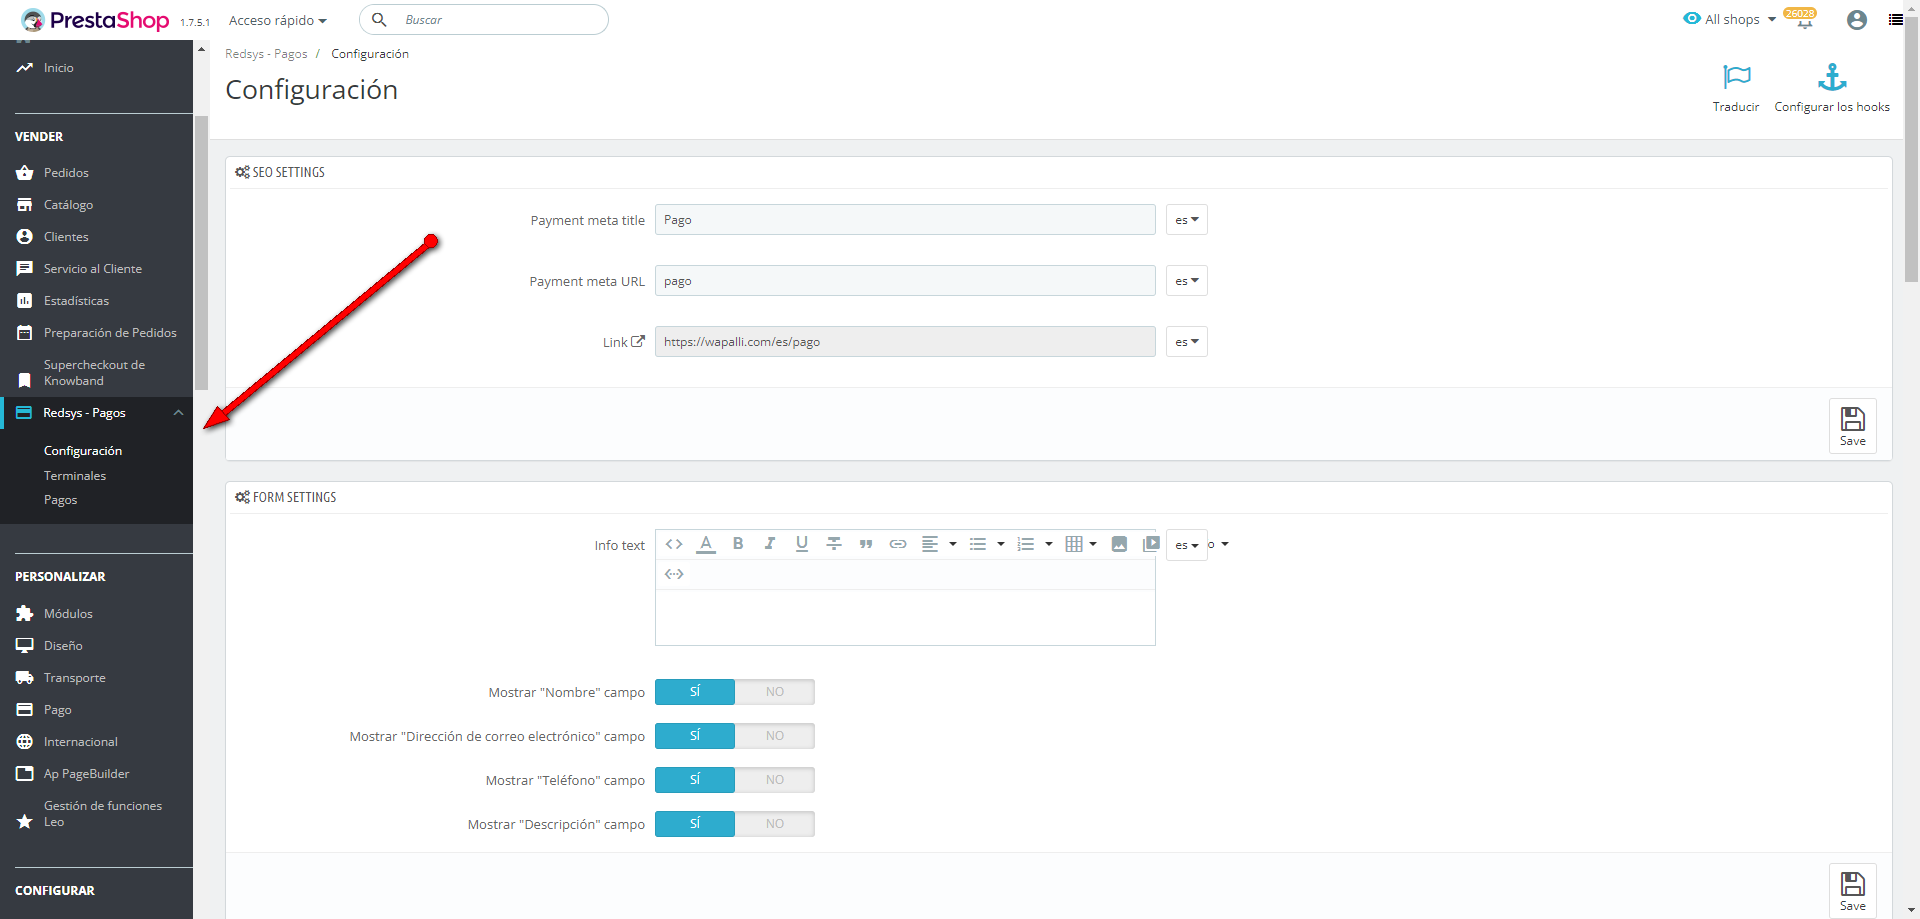
Task: Set Mostrar "Descripción" campo to SÍ
Action: pyautogui.click(x=695, y=824)
